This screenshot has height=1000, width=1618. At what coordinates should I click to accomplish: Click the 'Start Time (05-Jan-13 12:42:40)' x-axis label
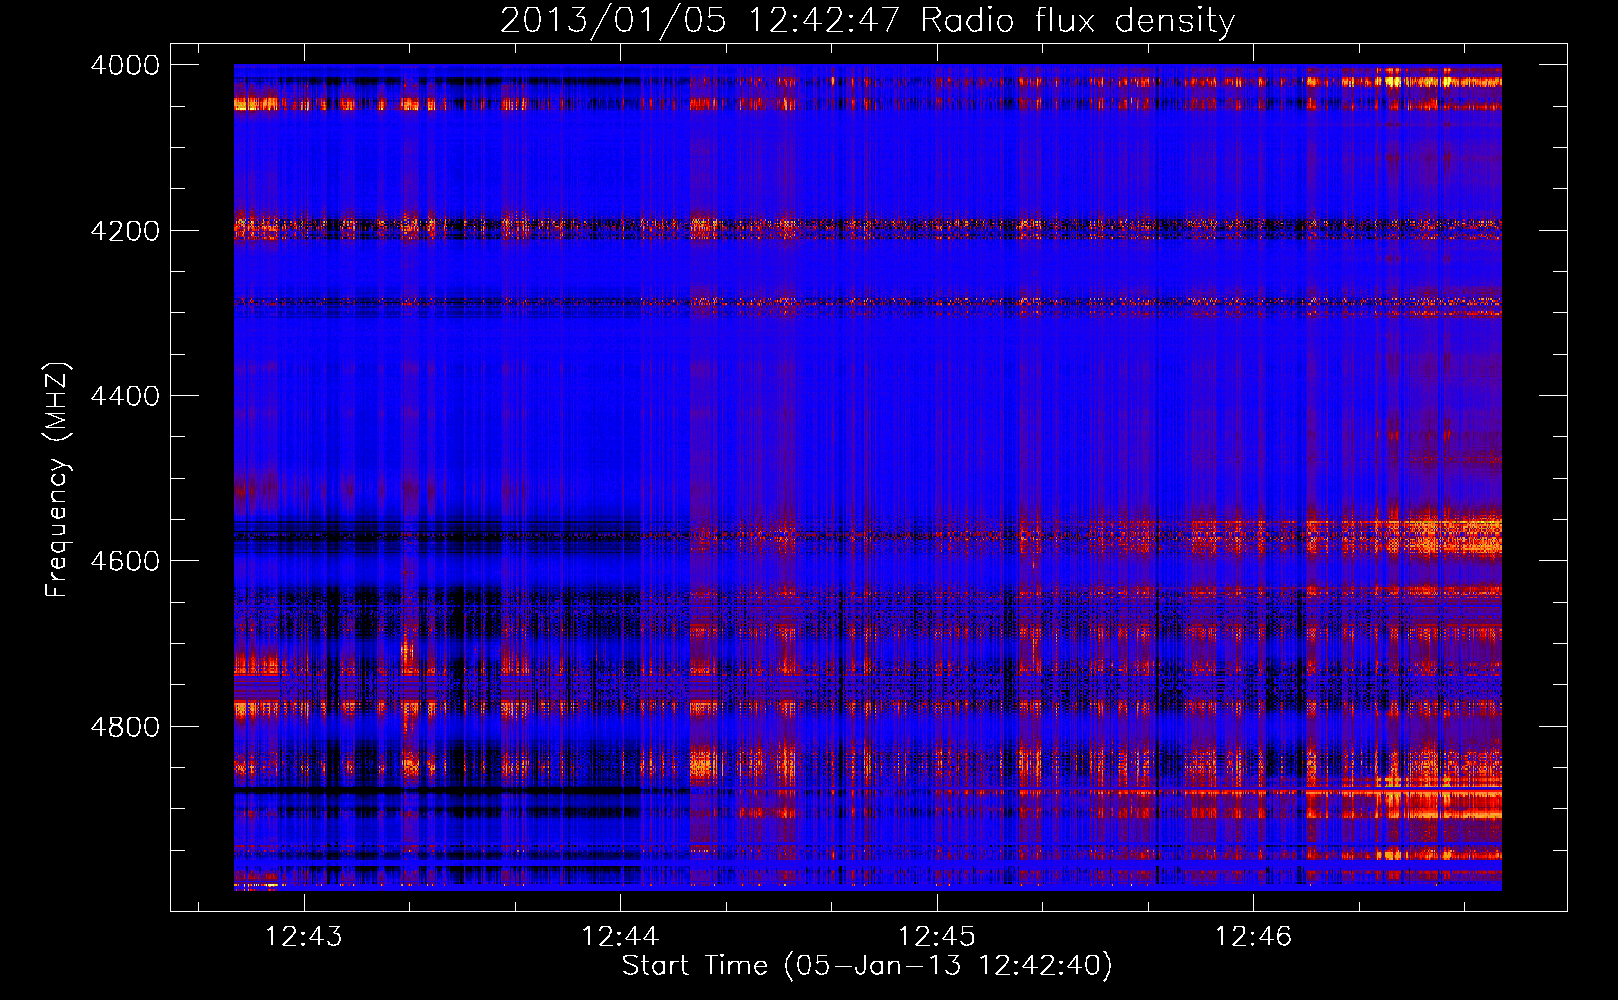pyautogui.click(x=867, y=966)
